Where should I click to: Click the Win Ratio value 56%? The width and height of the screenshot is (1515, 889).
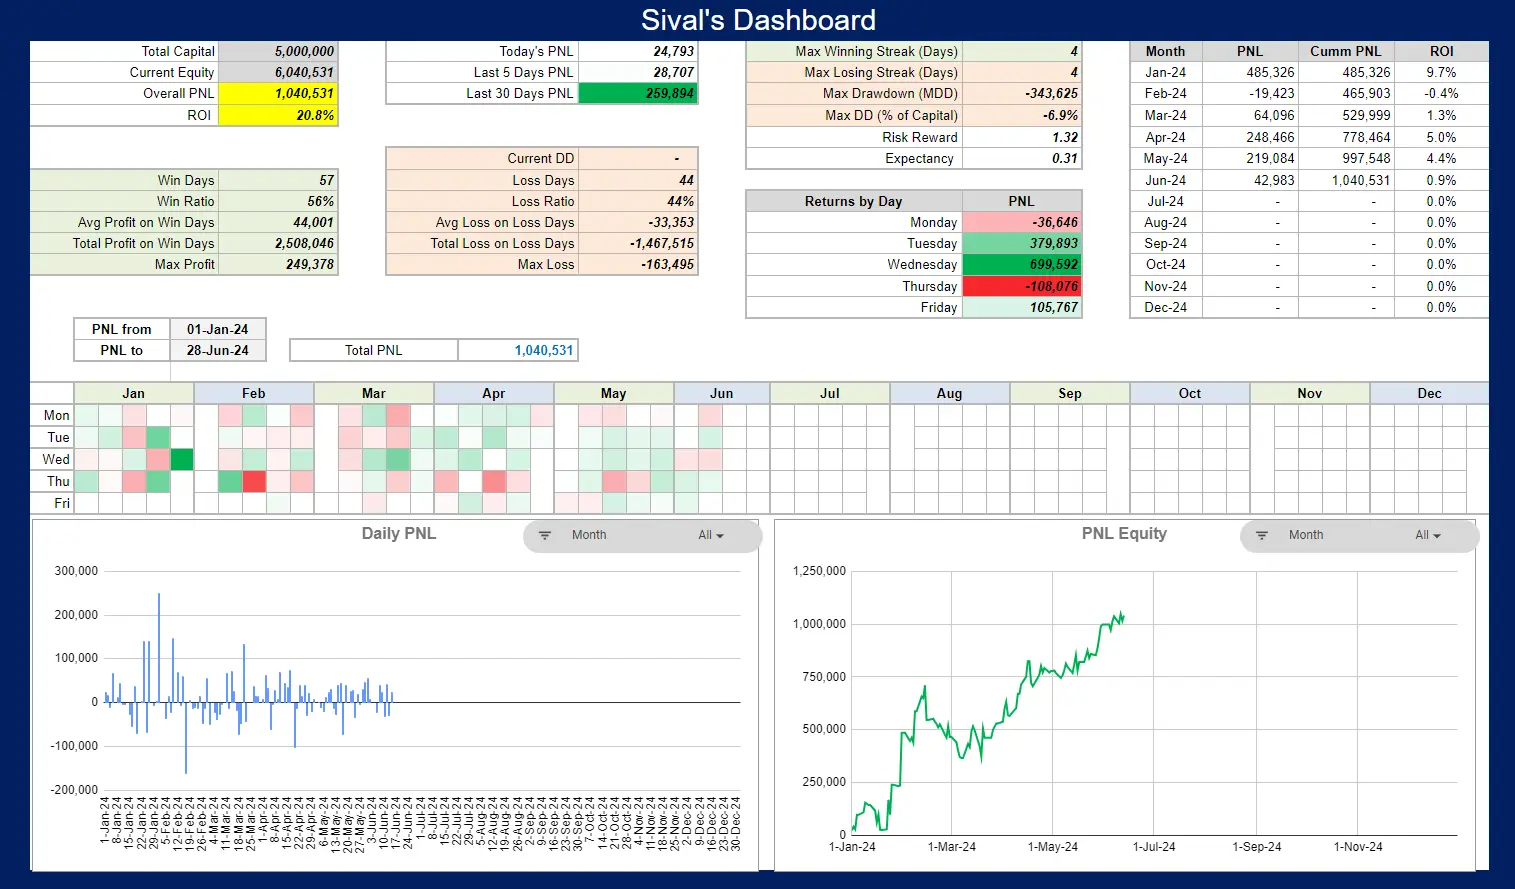pyautogui.click(x=278, y=201)
